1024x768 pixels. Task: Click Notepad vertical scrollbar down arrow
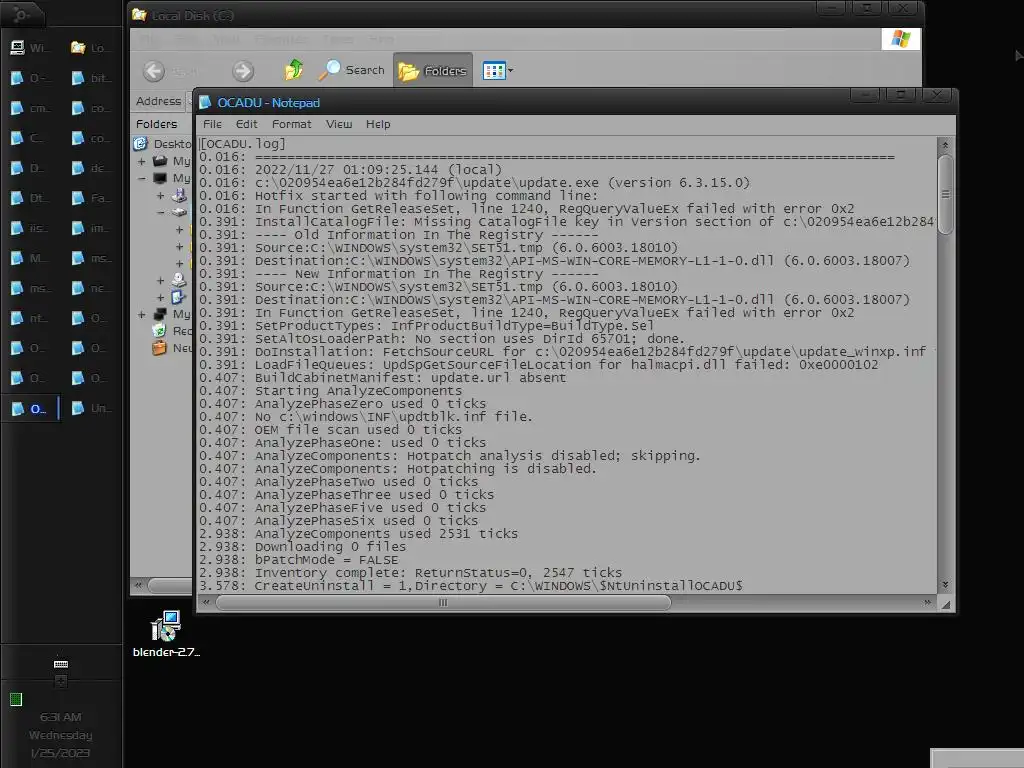pos(944,584)
